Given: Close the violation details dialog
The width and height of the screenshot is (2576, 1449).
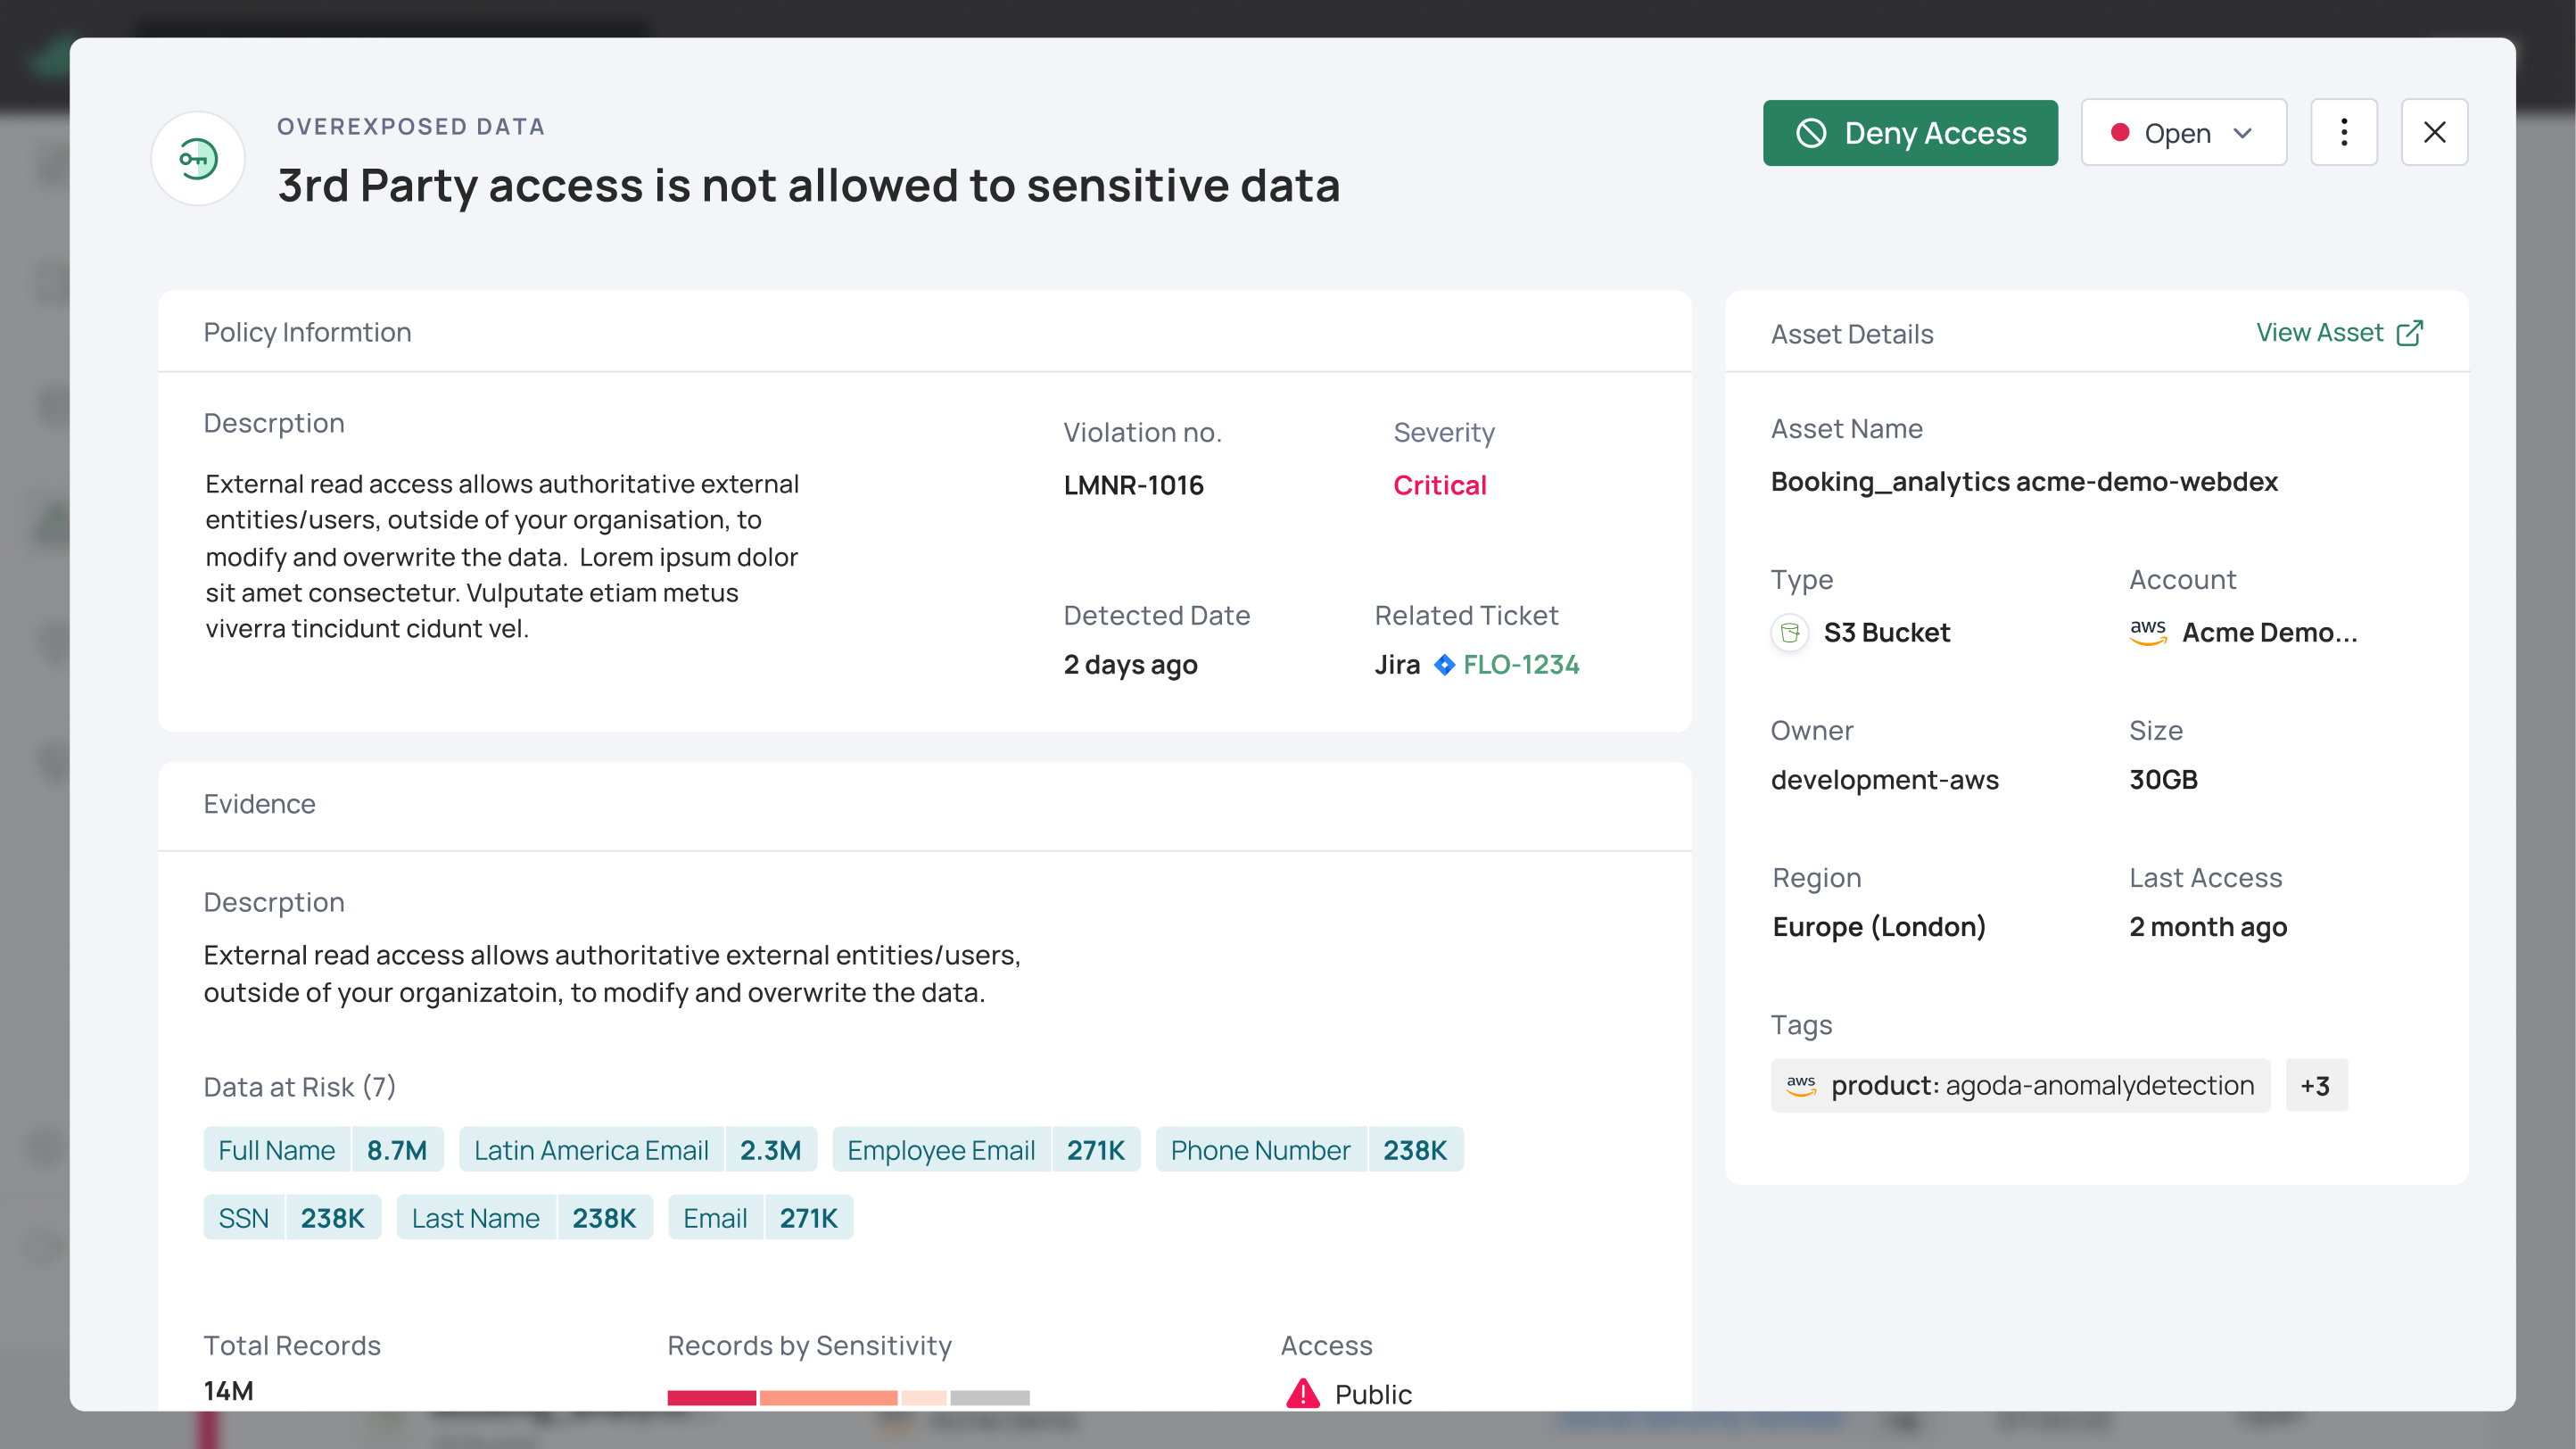Looking at the screenshot, I should tap(2434, 133).
